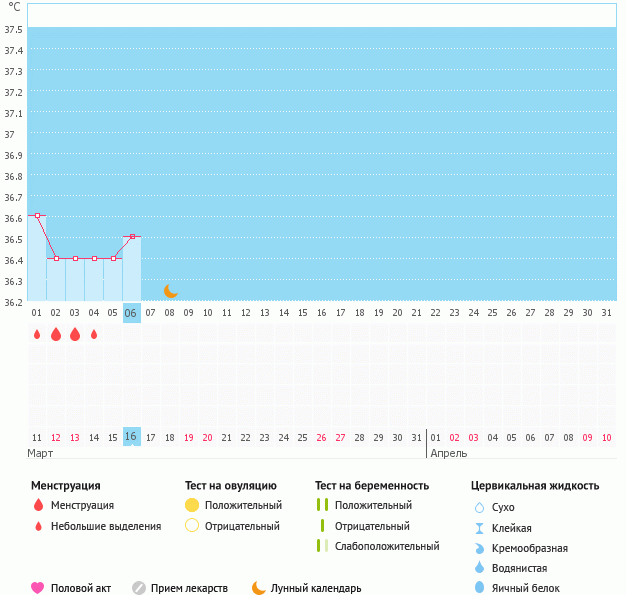Click the Апрель month label
Screen dimensions: 626x595
click(x=447, y=453)
